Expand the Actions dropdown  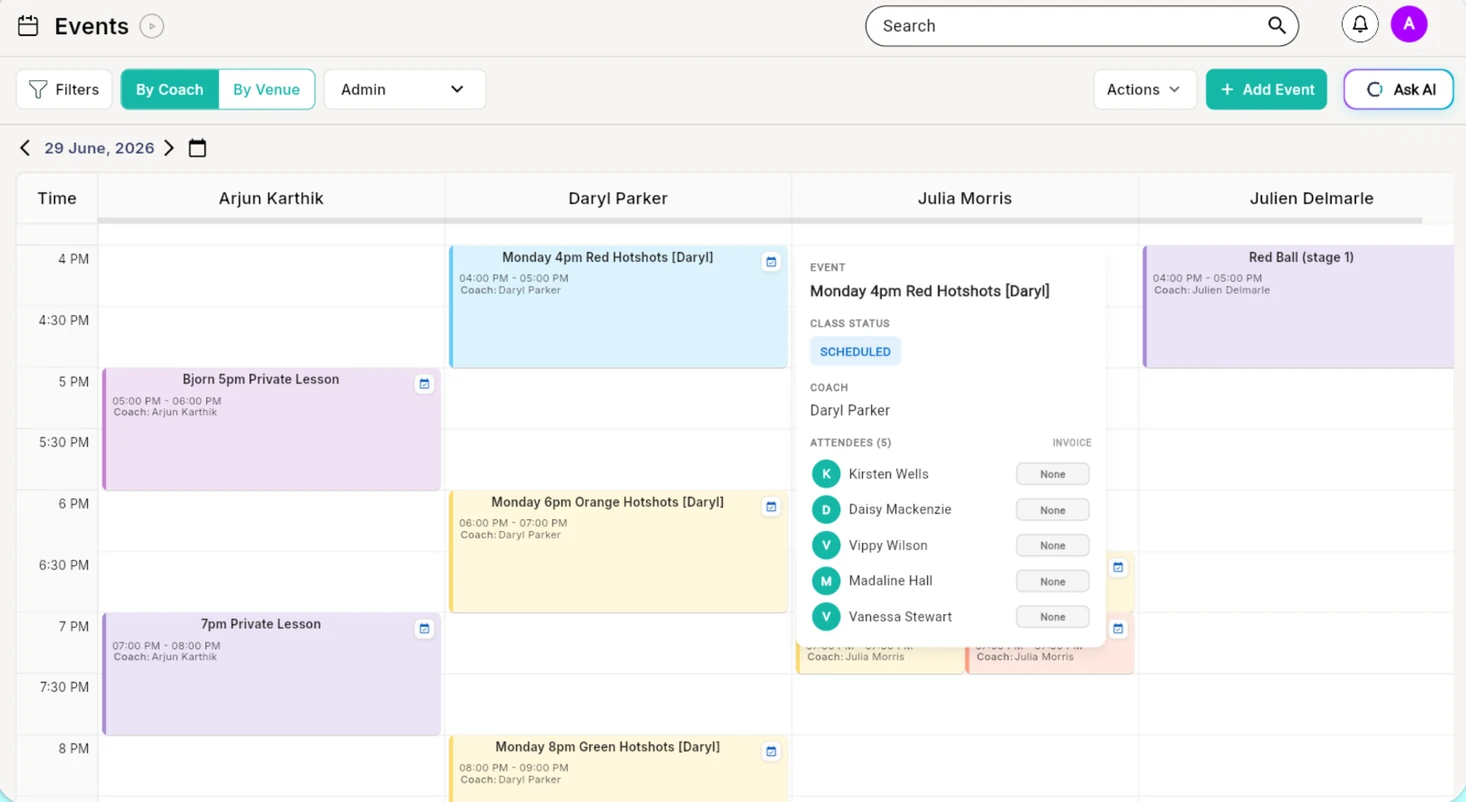(1145, 90)
